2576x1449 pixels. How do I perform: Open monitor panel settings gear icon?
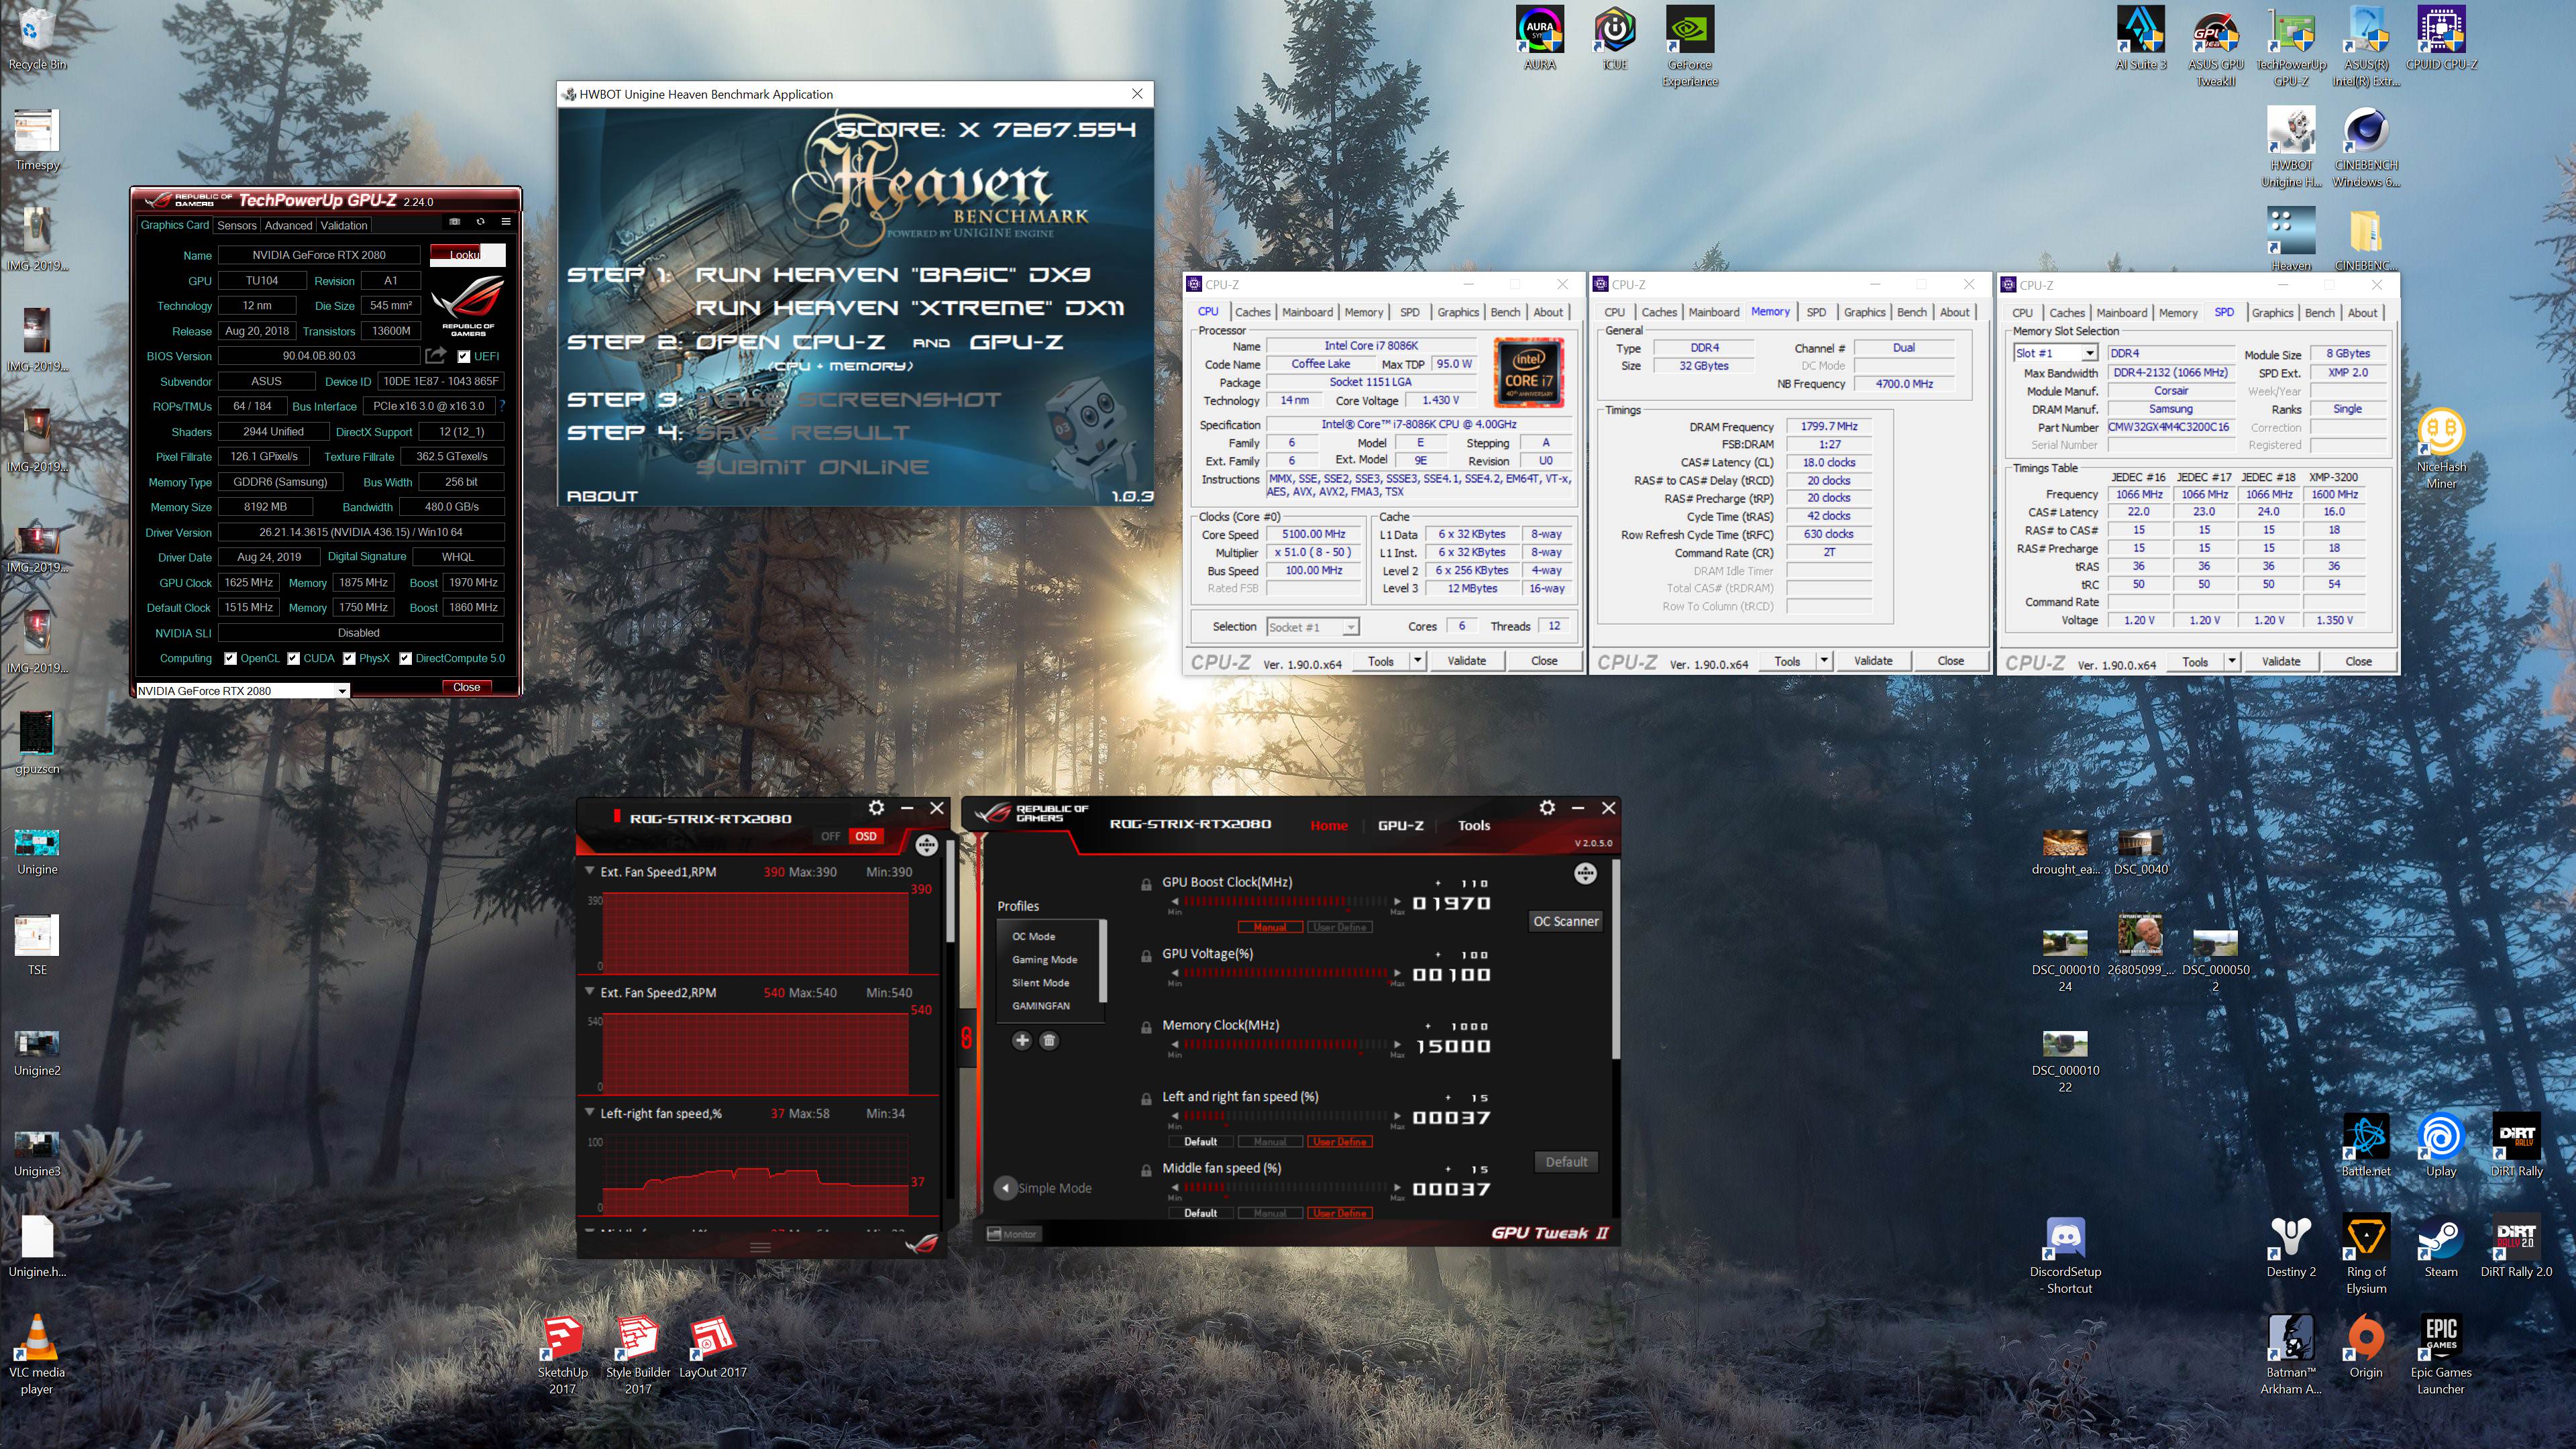[876, 807]
